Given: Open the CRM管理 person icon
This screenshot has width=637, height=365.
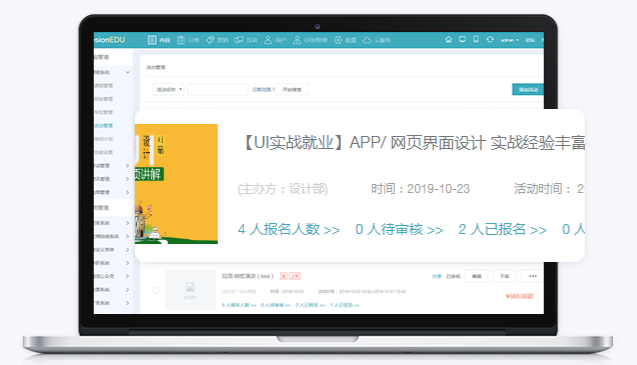Looking at the screenshot, I should [297, 40].
